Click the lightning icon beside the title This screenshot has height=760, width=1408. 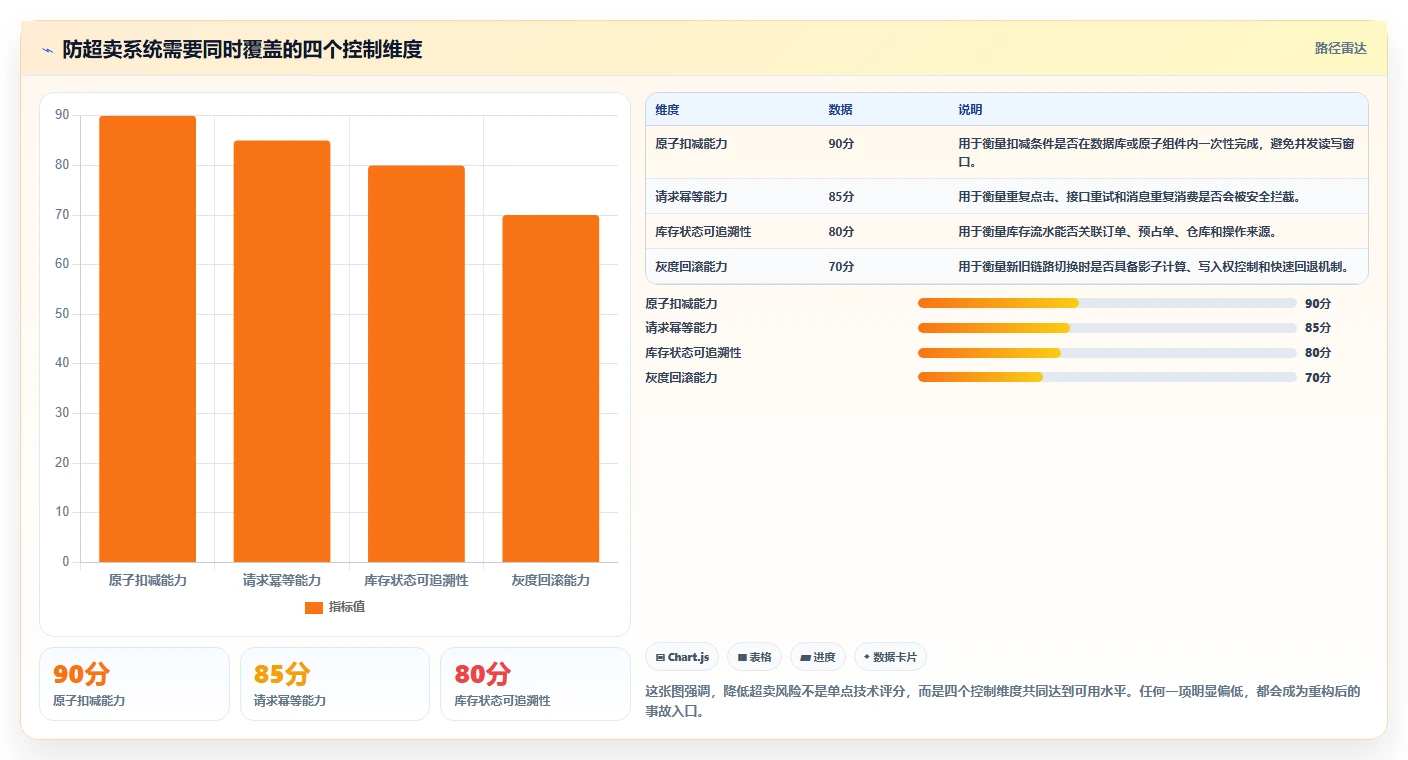(x=48, y=49)
